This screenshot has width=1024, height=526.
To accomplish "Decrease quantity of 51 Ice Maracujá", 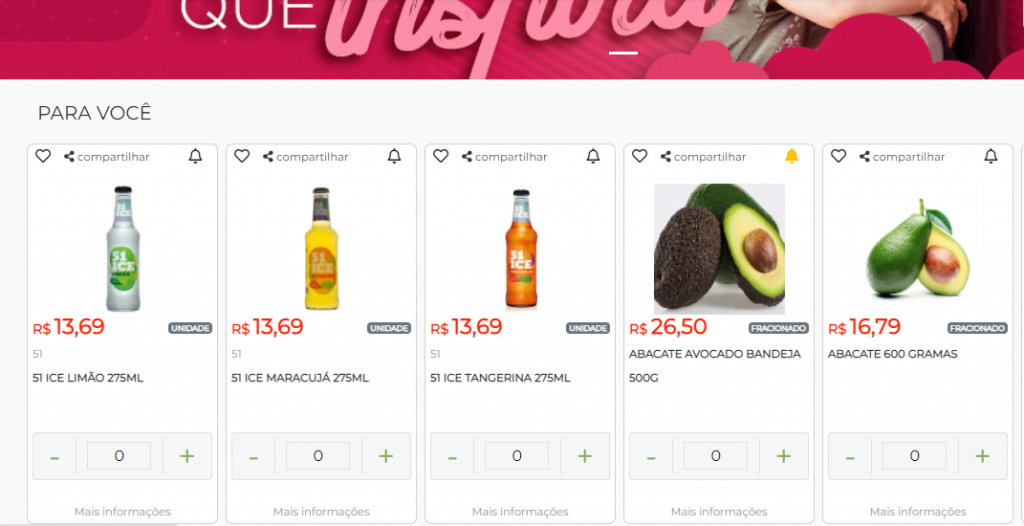I will click(253, 456).
